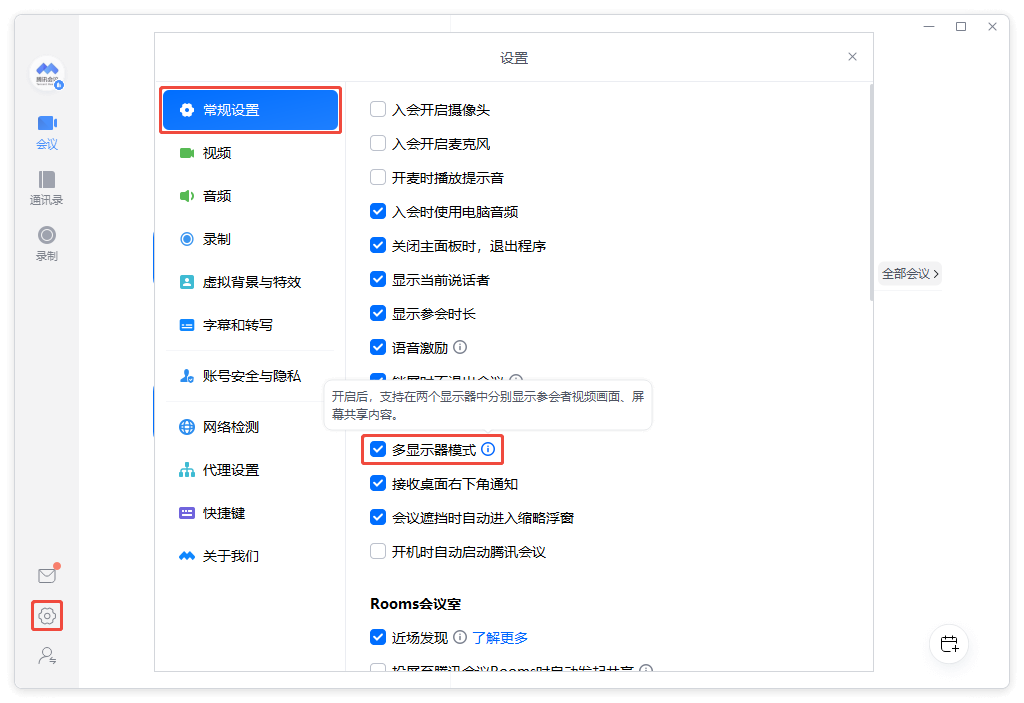Uncheck 入会时使用电脑音频

click(x=377, y=211)
